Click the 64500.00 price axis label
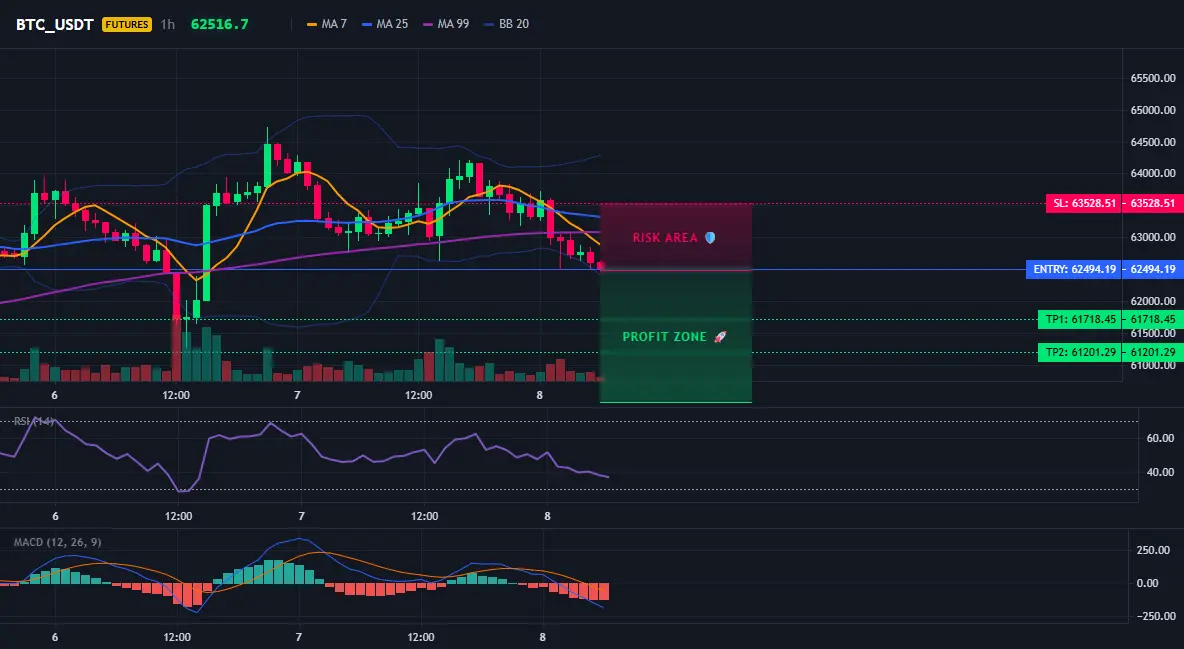The height and width of the screenshot is (649, 1184). pos(1153,142)
